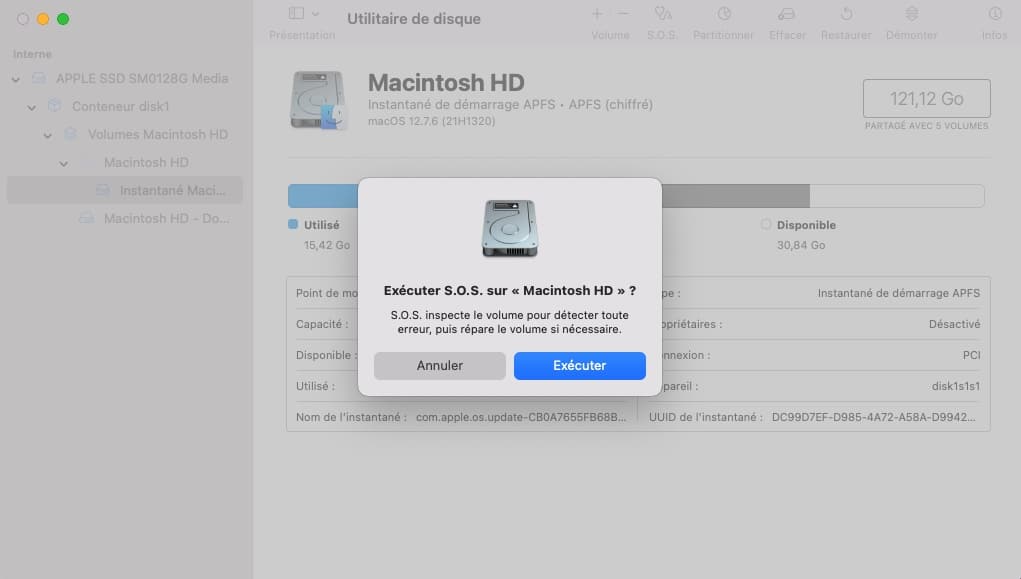Click the large Macintosh HD disk icon
The width and height of the screenshot is (1021, 579).
coord(317,100)
